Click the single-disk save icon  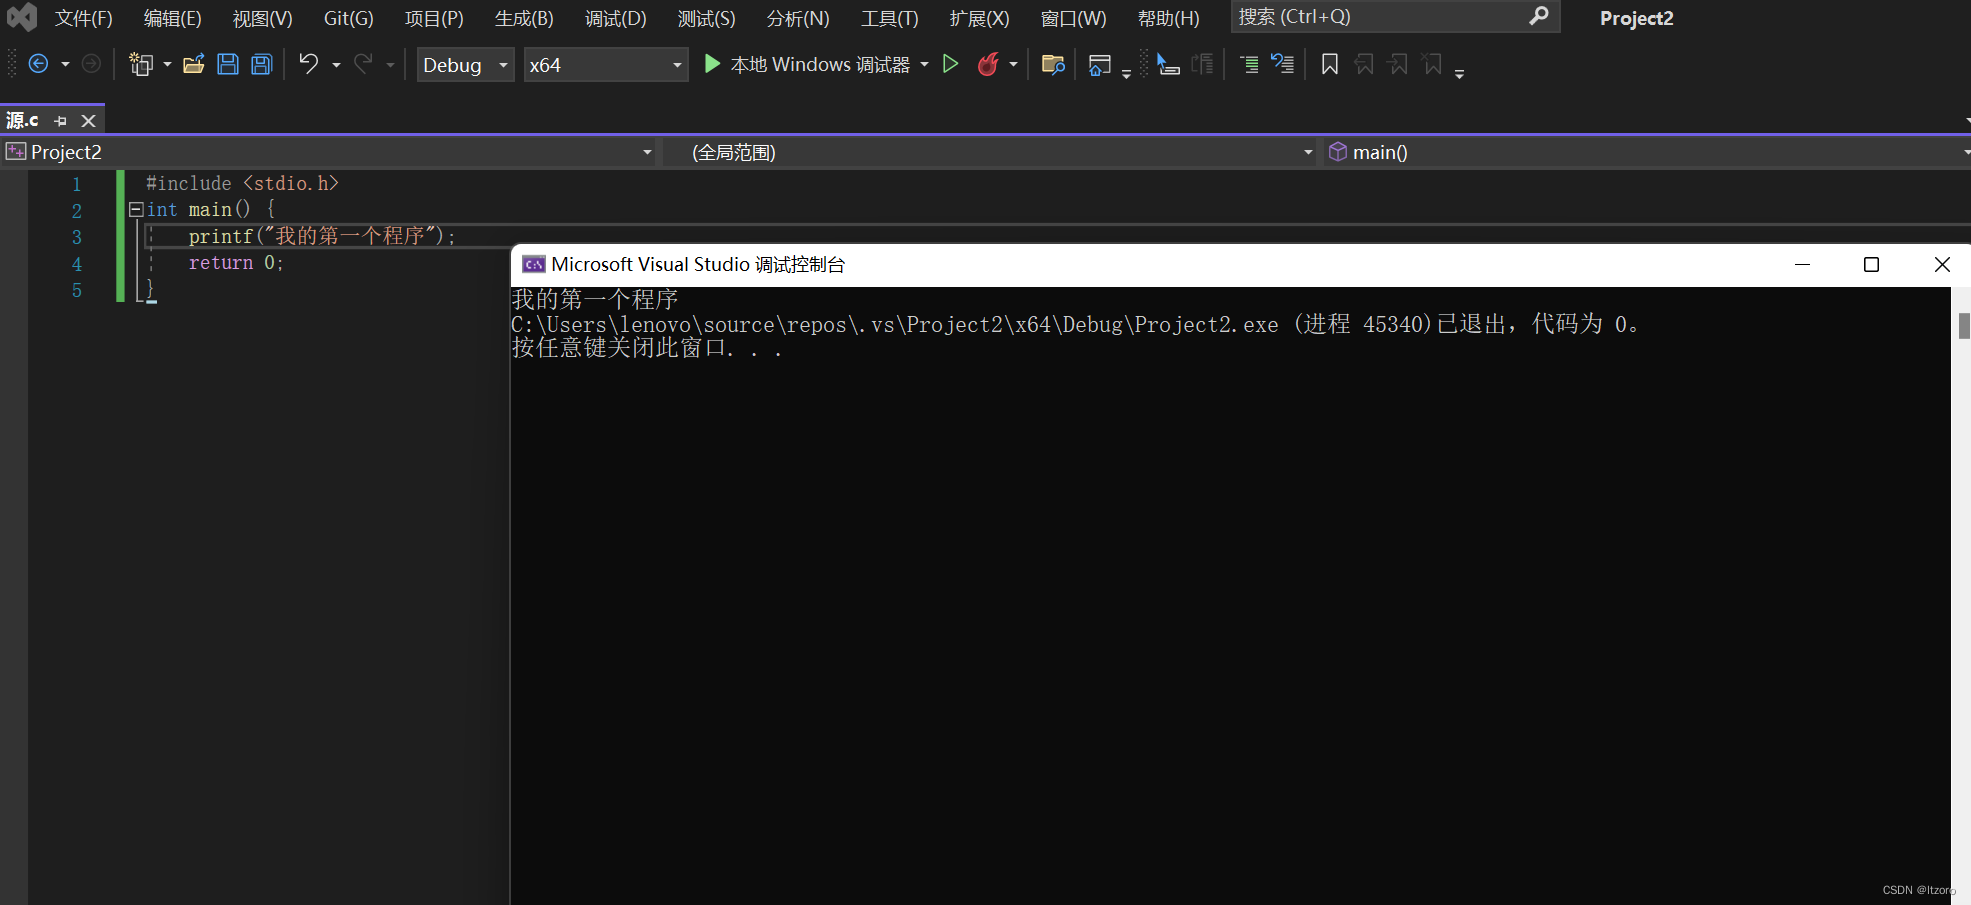228,64
